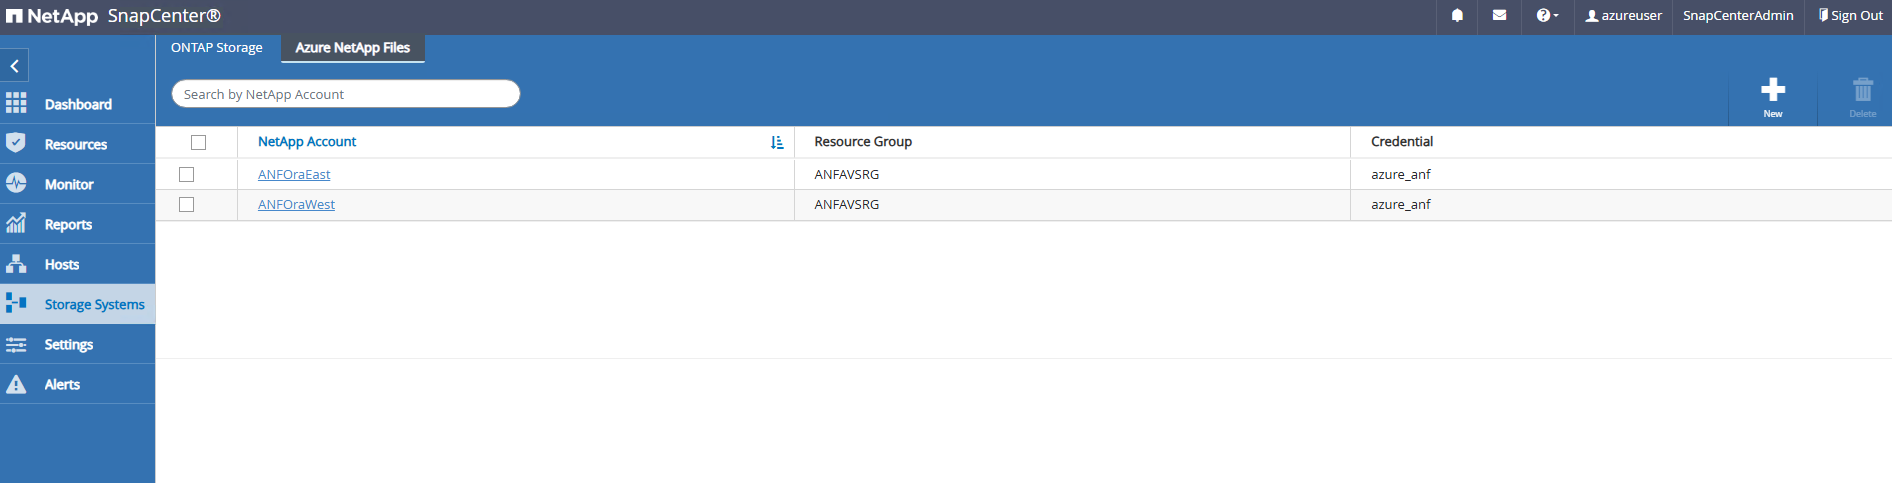Click the NetApp logo

click(x=52, y=16)
